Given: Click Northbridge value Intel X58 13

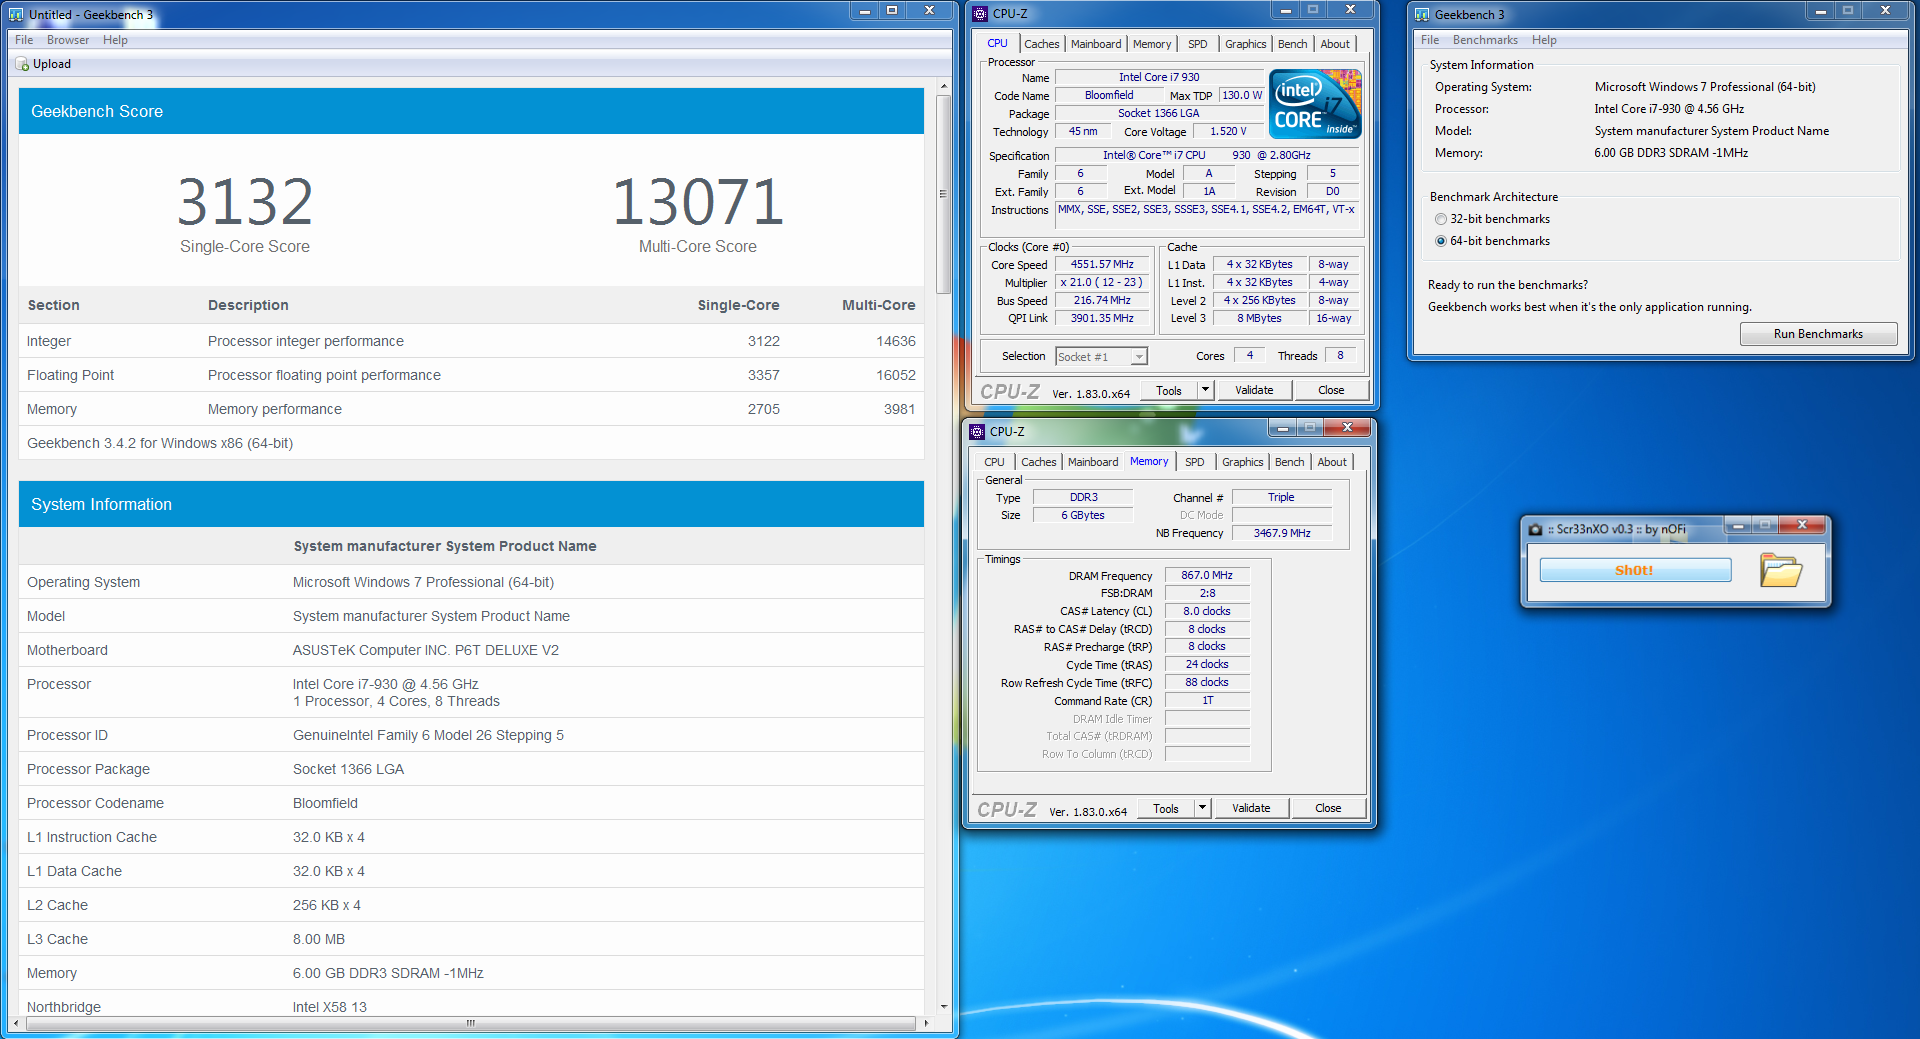Looking at the screenshot, I should click(330, 1007).
